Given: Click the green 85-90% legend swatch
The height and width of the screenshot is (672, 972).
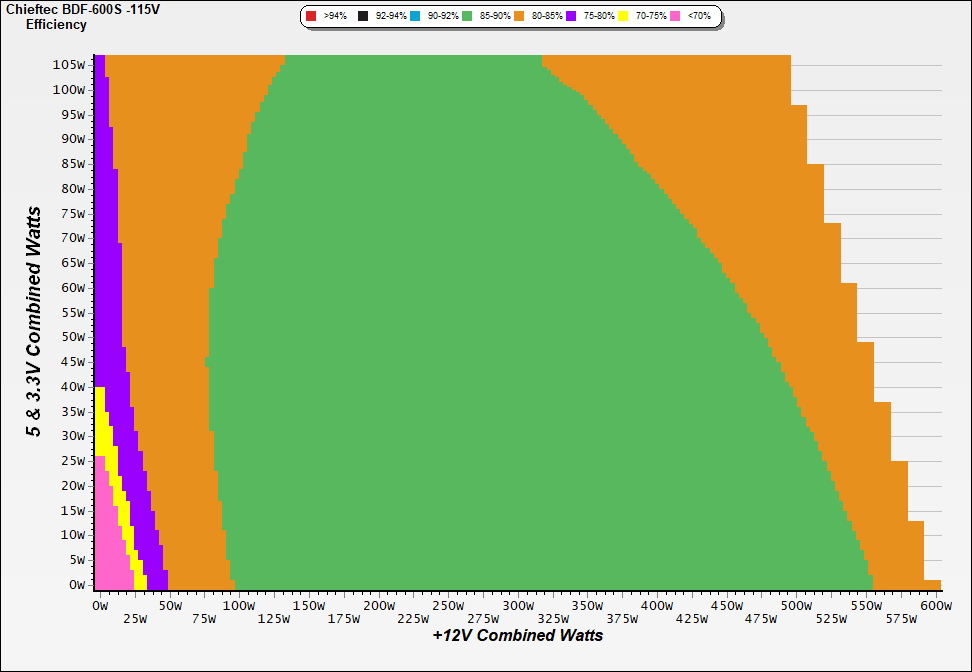Looking at the screenshot, I should (x=467, y=17).
